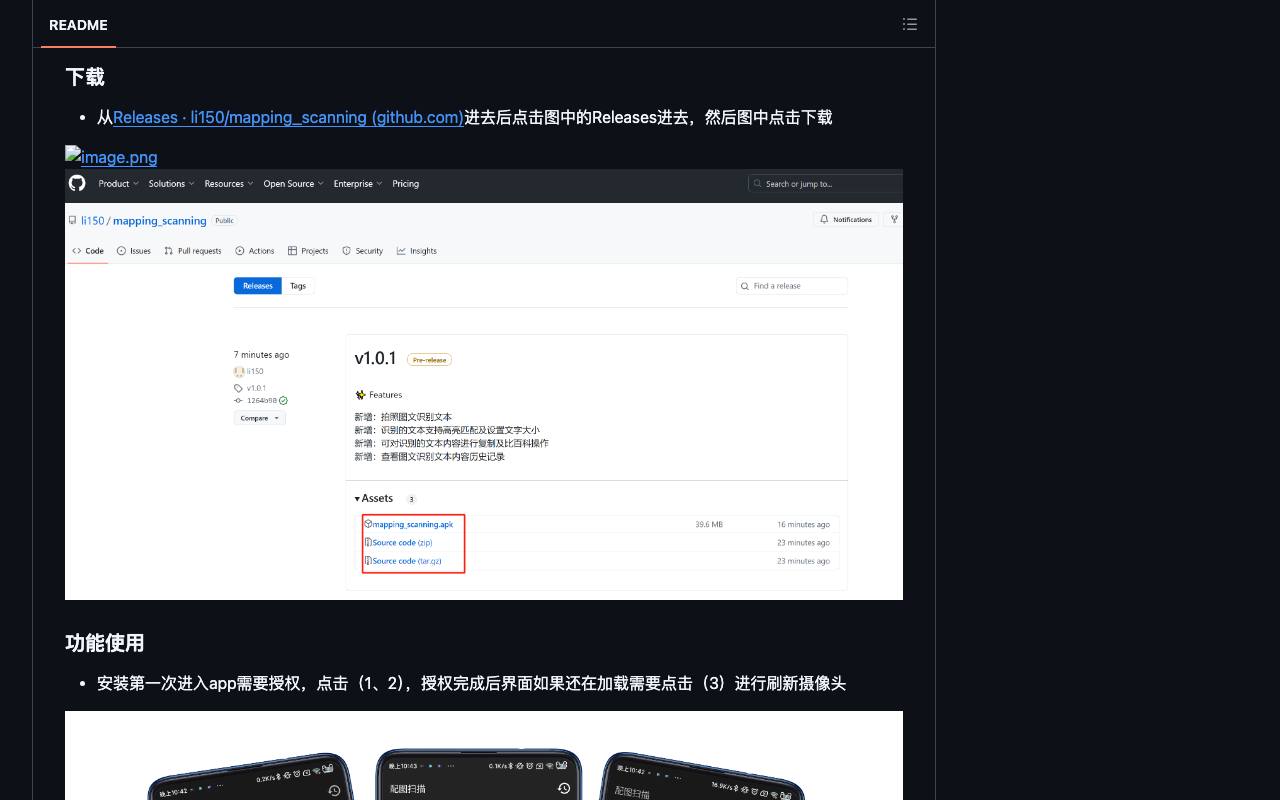The height and width of the screenshot is (800, 1280).
Task: Click the Tags button next to Releases
Action: pyautogui.click(x=298, y=286)
